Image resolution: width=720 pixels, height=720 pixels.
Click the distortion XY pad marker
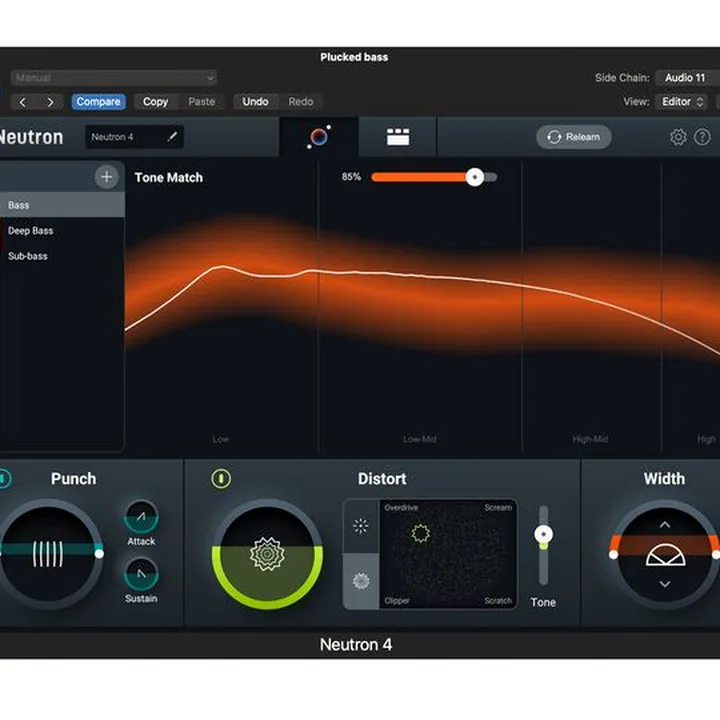click(421, 534)
